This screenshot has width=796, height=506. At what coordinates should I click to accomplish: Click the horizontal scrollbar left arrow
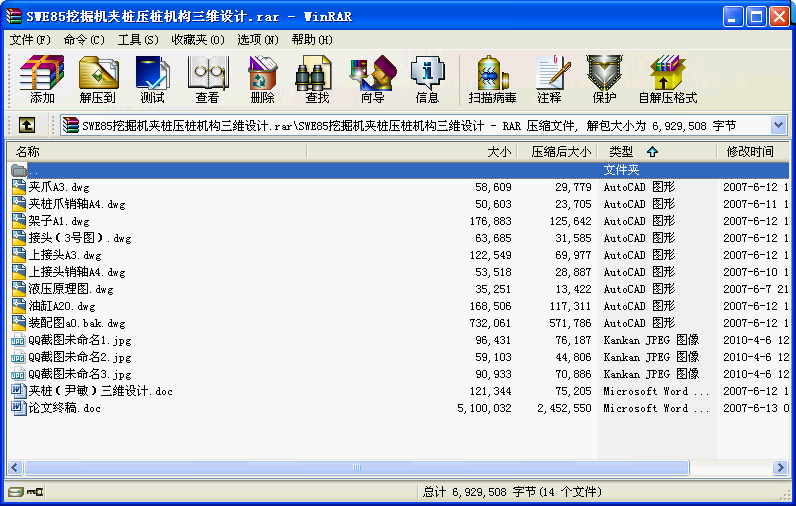[x=15, y=467]
